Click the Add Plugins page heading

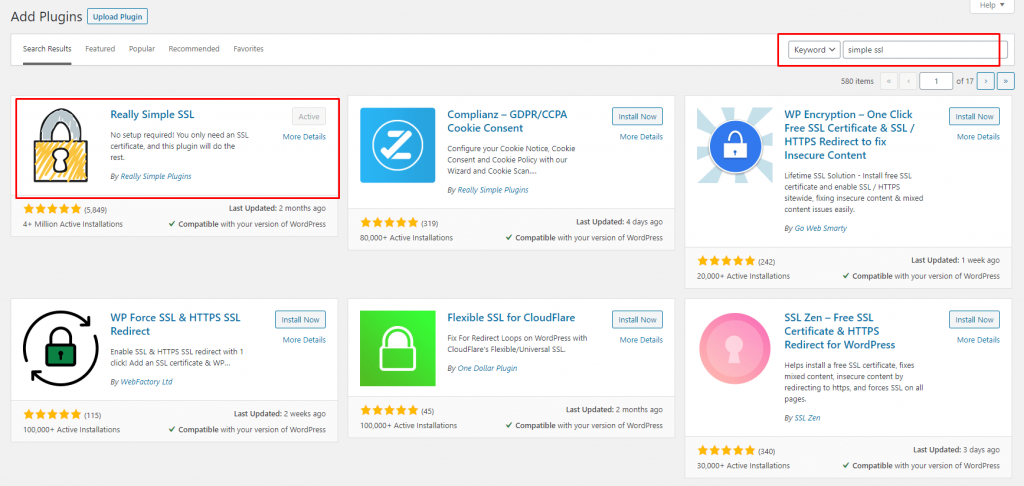tap(46, 16)
